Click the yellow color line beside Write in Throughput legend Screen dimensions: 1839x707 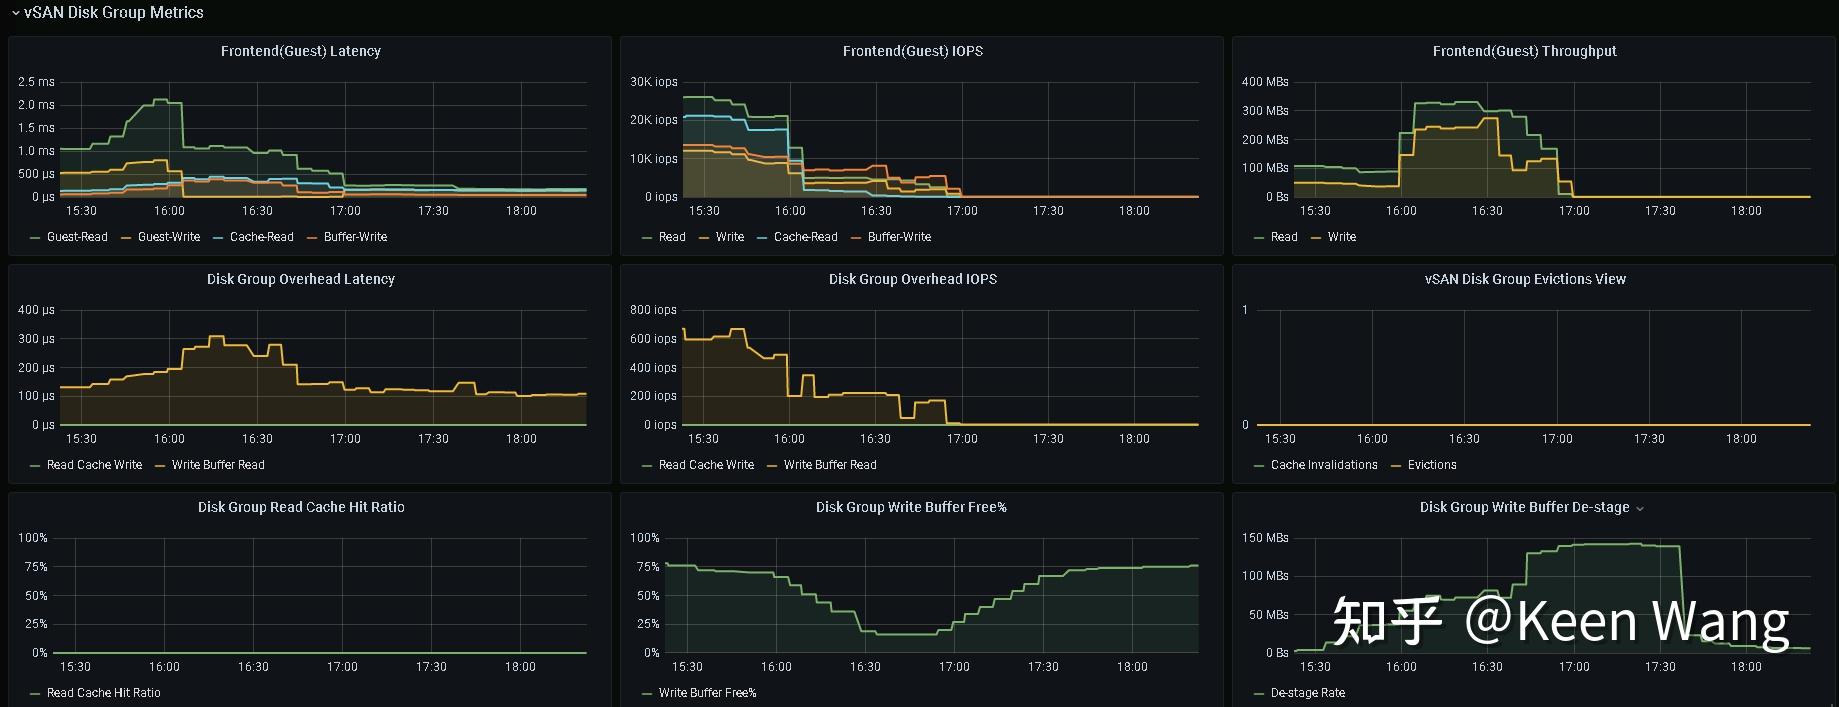(1317, 237)
